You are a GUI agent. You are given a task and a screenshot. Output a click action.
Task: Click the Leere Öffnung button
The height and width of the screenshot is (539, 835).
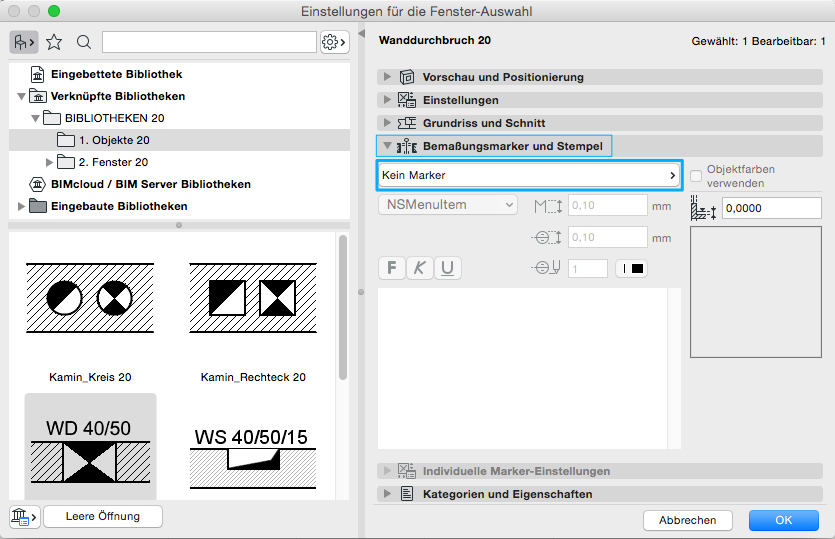pos(103,516)
